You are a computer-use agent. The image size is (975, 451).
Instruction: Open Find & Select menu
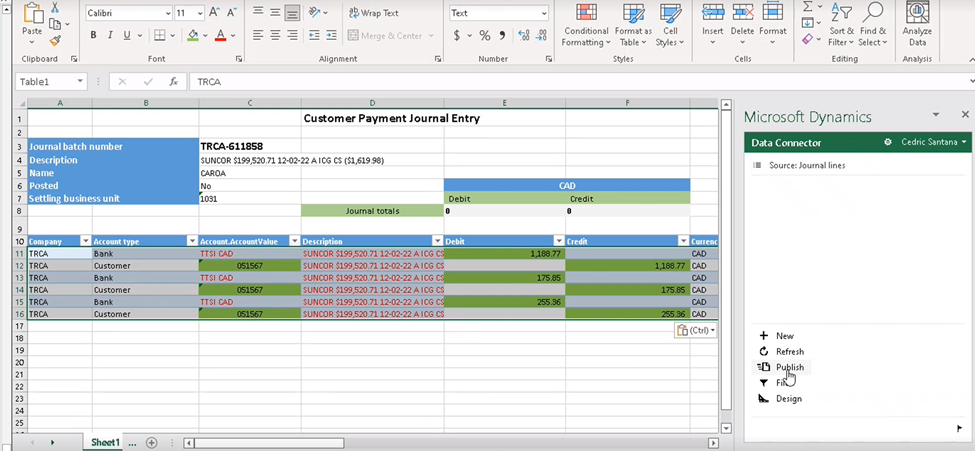click(x=873, y=25)
